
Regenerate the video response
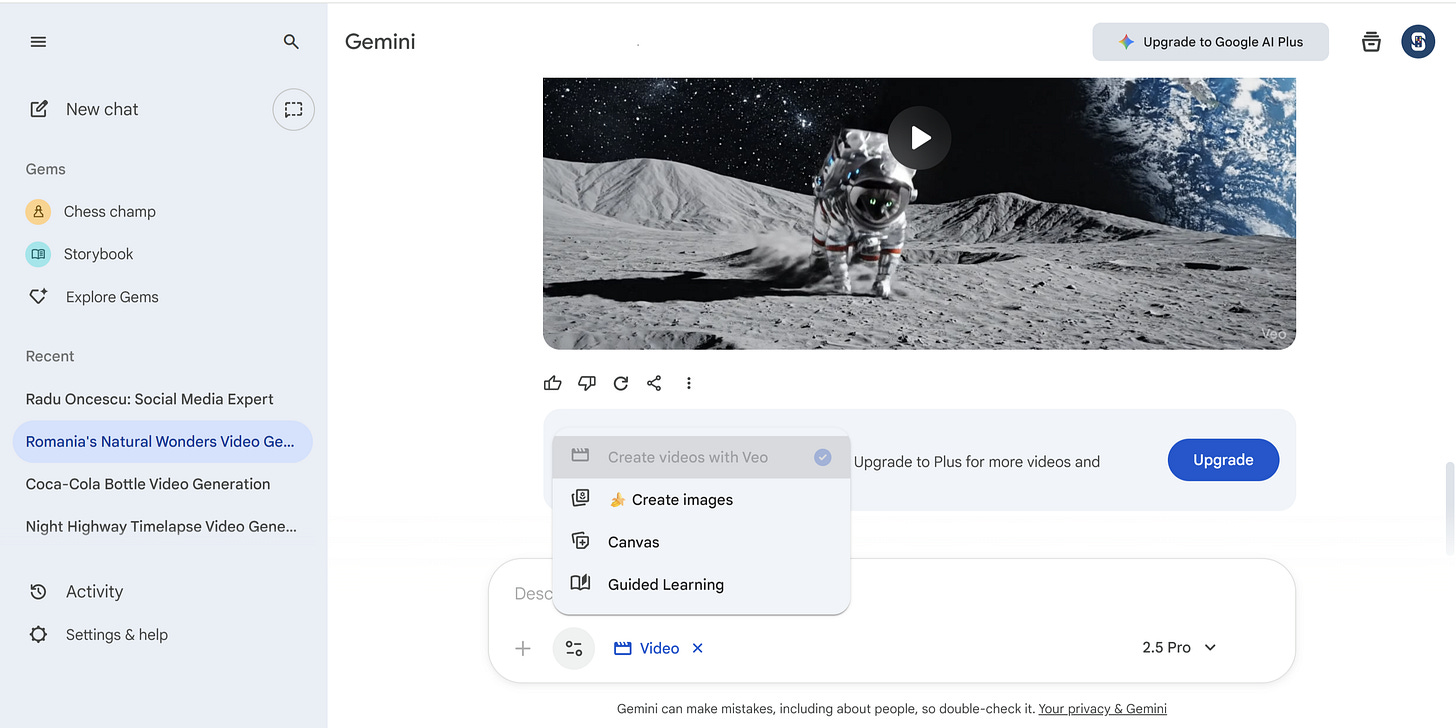pos(621,383)
